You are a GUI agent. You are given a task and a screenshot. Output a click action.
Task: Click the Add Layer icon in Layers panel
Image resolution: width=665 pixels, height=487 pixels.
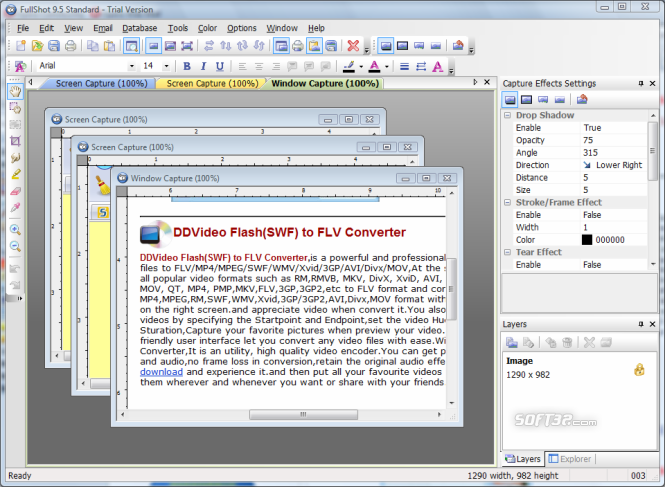[512, 342]
